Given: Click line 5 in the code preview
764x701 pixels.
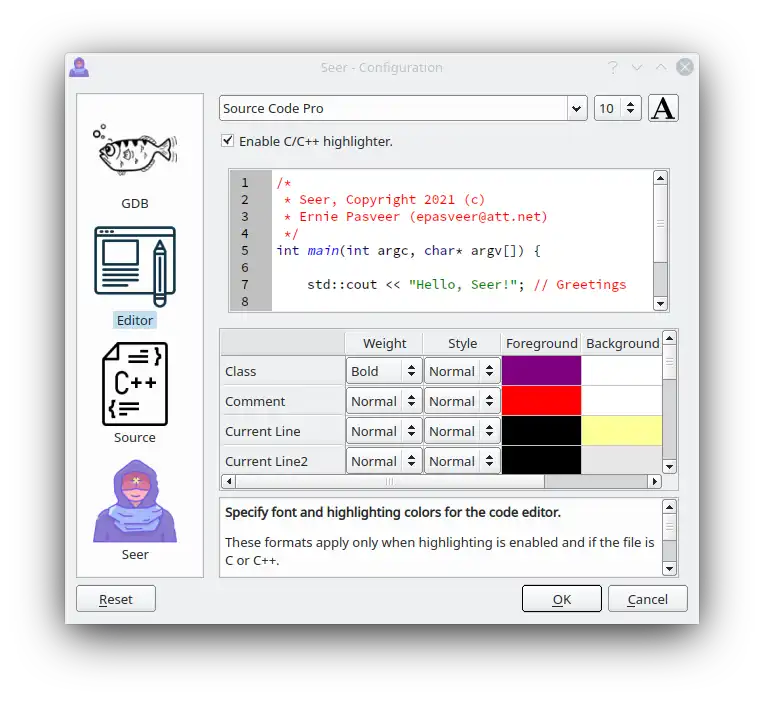Looking at the screenshot, I should [408, 250].
